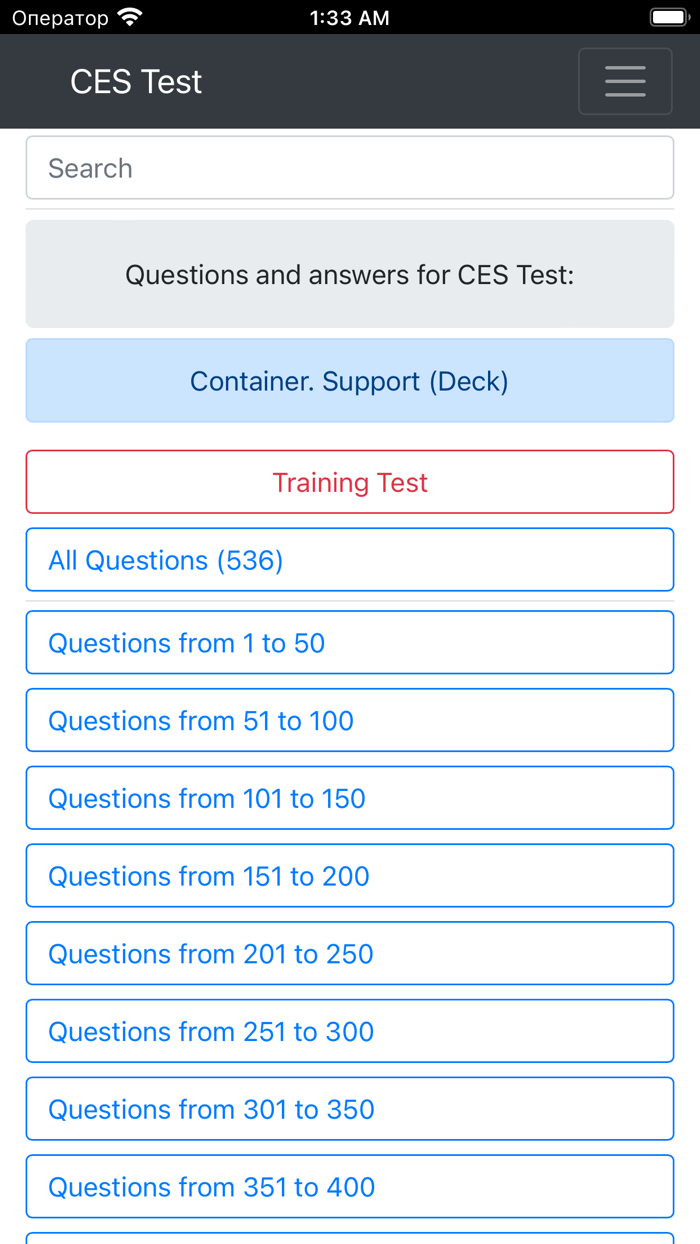
Task: Start the Training Test
Action: click(x=349, y=482)
